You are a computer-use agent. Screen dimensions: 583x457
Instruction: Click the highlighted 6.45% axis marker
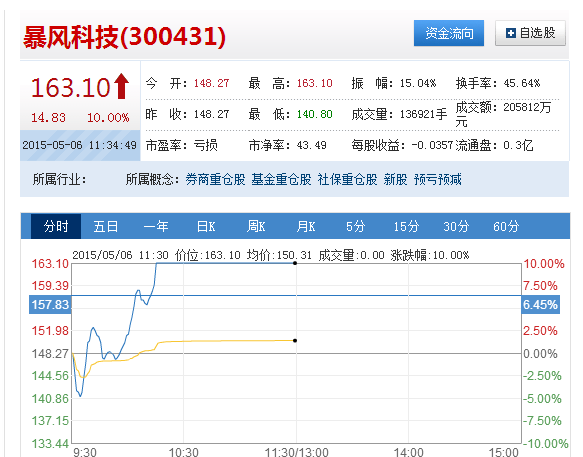coord(541,305)
